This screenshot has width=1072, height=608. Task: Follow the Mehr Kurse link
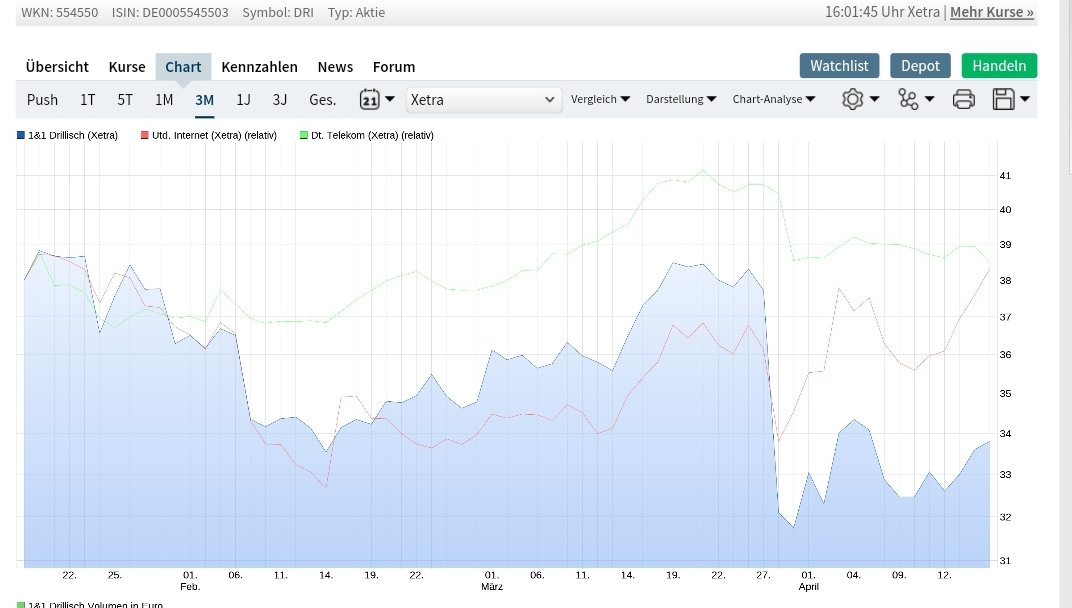click(x=992, y=12)
